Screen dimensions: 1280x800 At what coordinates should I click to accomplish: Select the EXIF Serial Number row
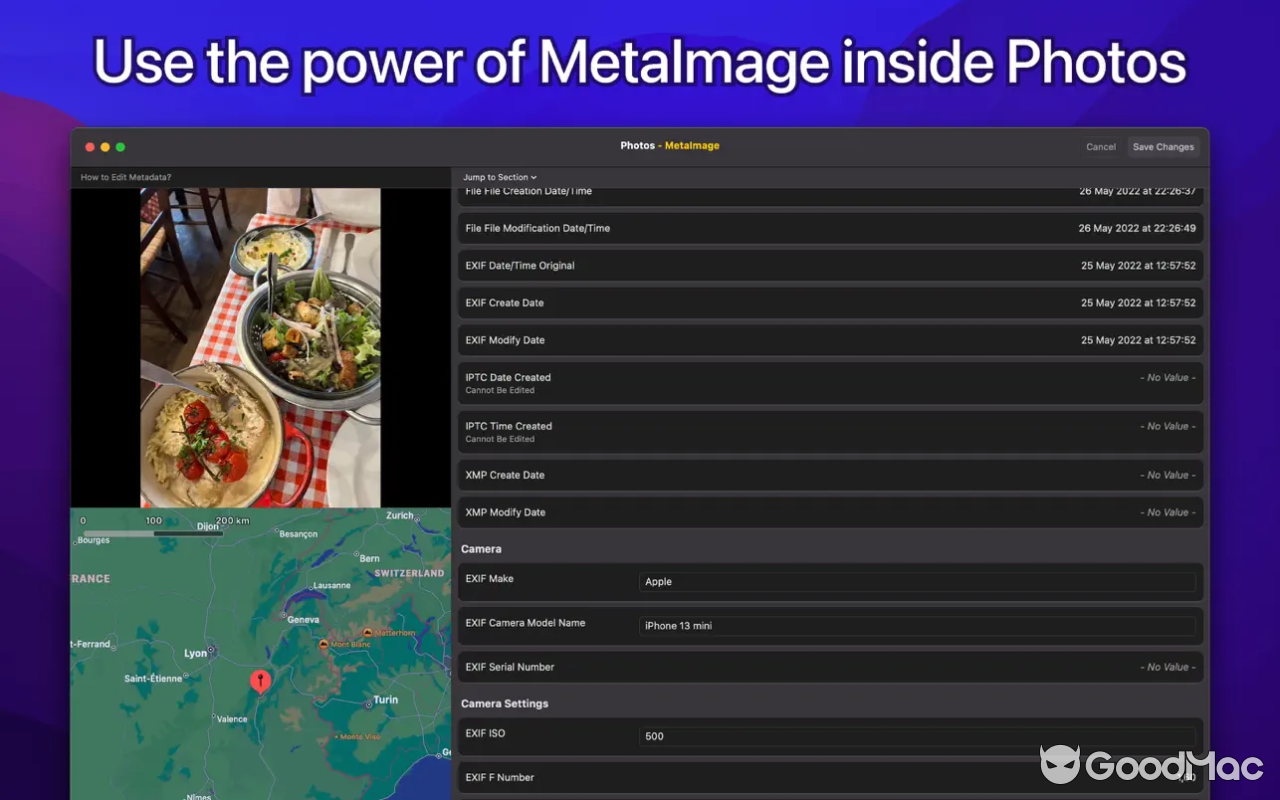[830, 667]
